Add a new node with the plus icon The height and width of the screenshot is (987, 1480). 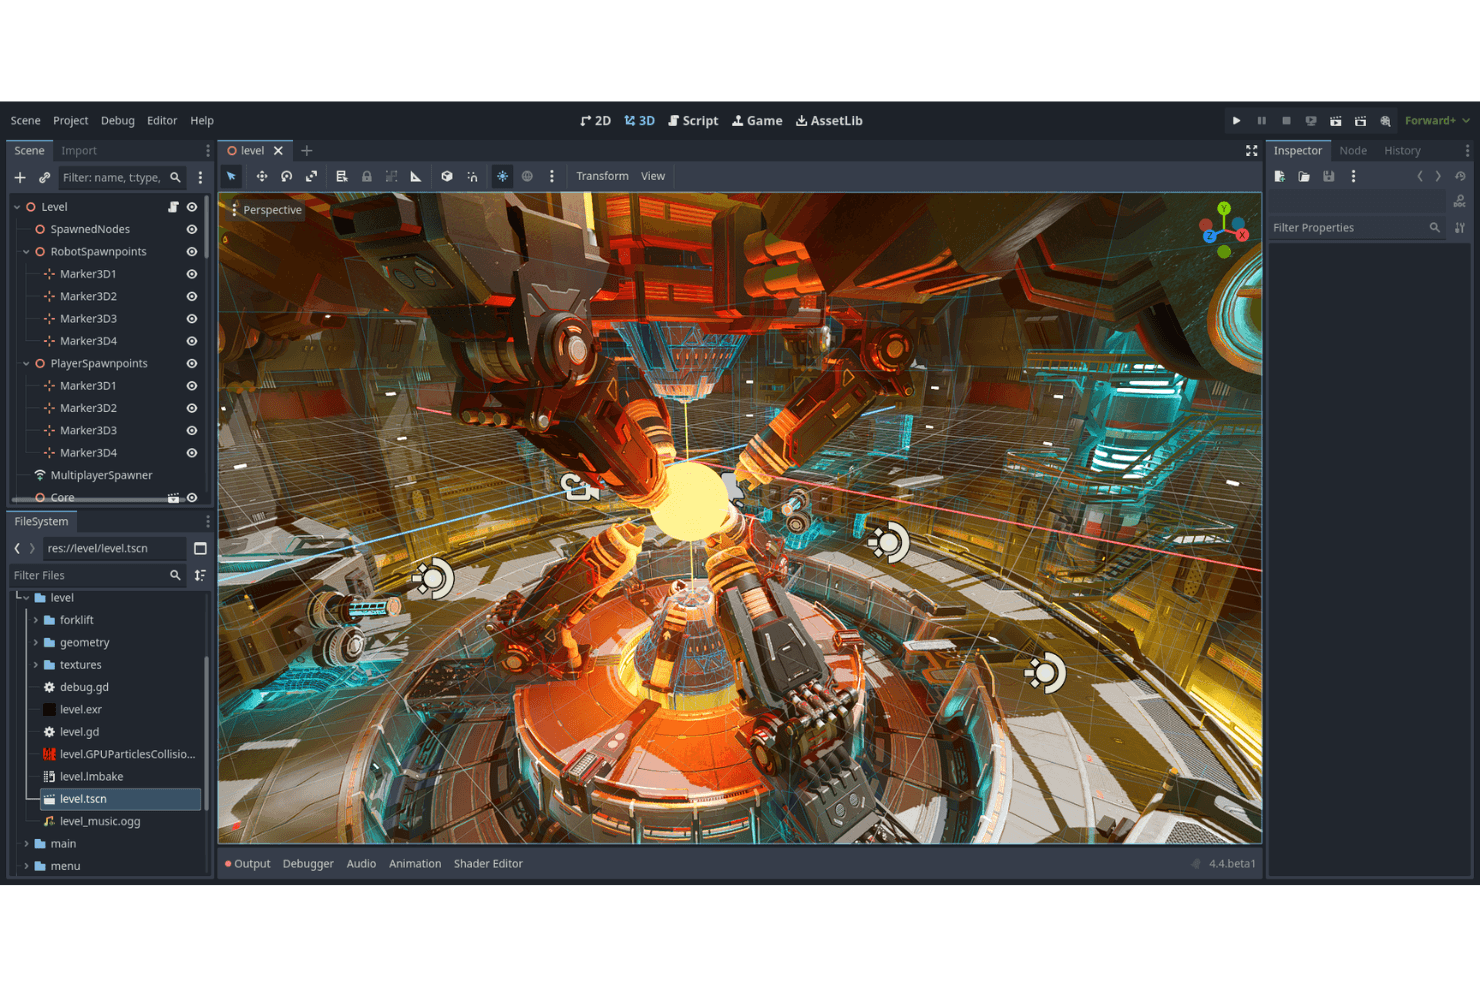point(20,177)
